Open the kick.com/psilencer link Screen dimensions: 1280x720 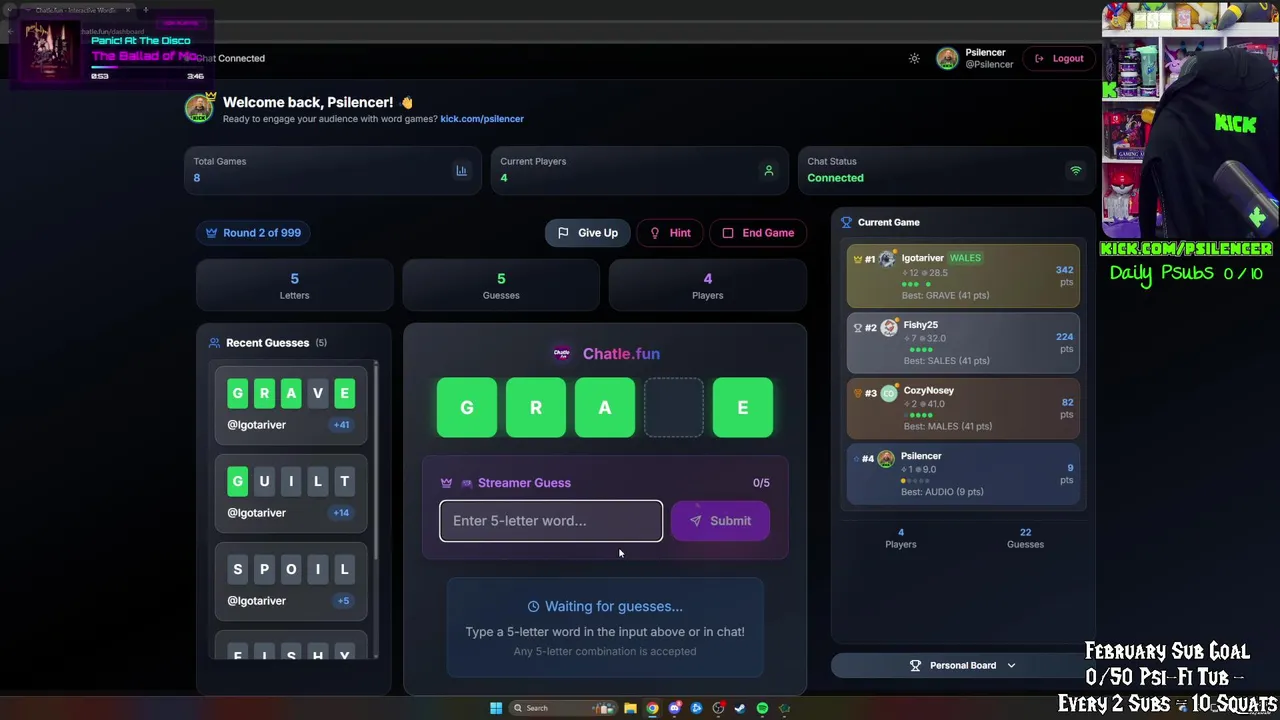point(482,119)
